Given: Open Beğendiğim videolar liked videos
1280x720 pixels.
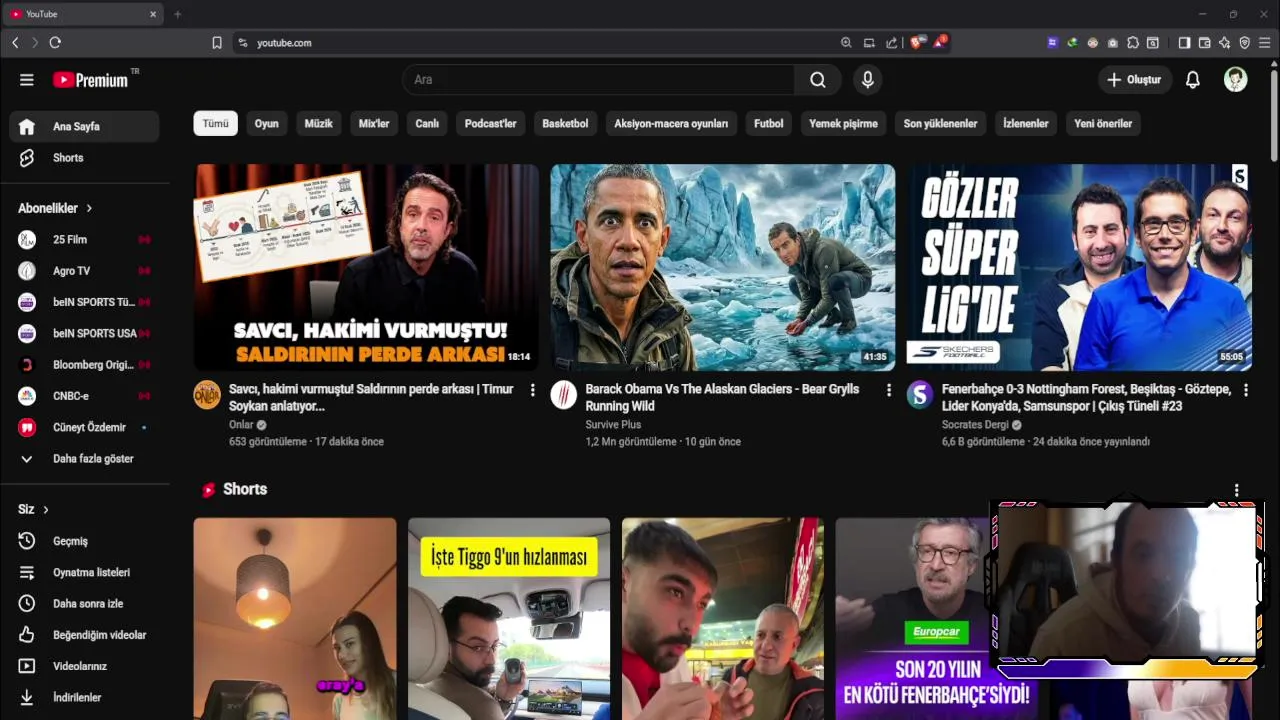Looking at the screenshot, I should click(x=84, y=635).
